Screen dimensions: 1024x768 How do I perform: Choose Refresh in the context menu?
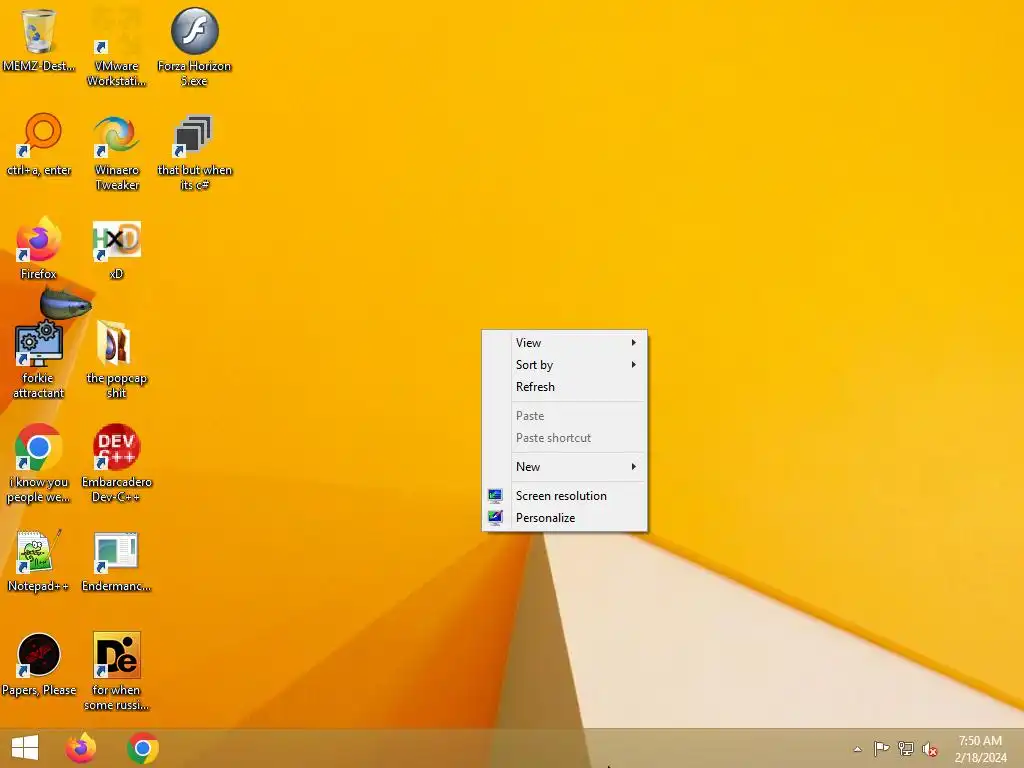click(x=564, y=387)
